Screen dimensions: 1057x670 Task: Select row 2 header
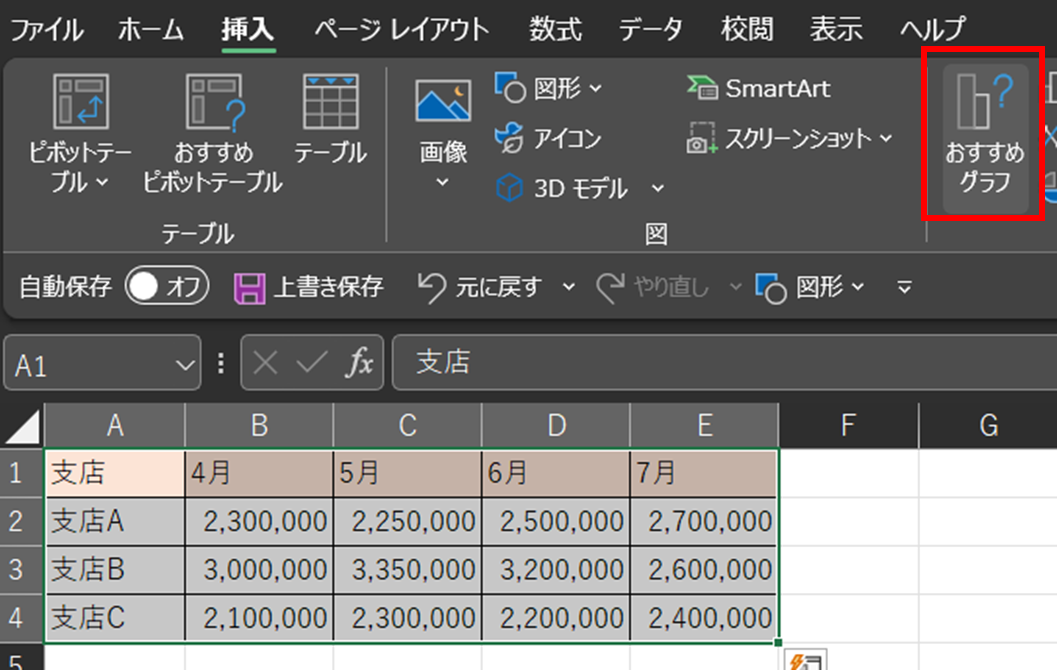[x=22, y=522]
